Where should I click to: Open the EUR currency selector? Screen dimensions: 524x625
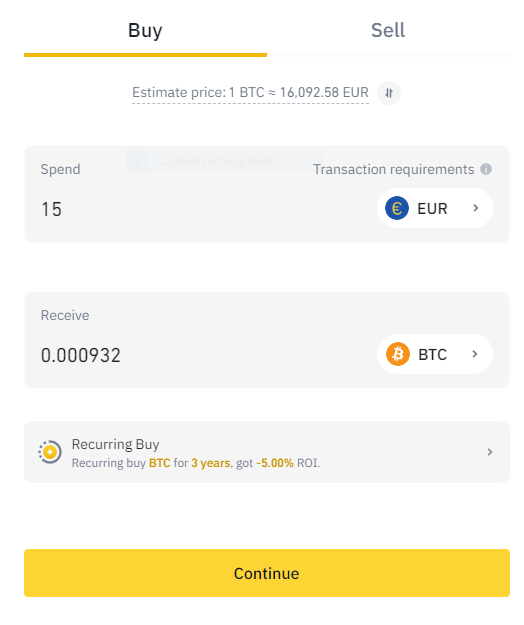(435, 208)
